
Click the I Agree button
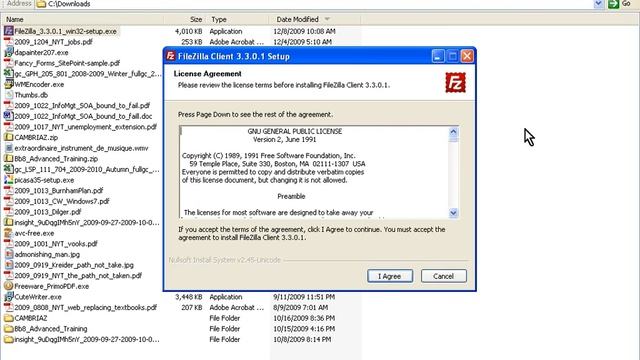(x=390, y=276)
